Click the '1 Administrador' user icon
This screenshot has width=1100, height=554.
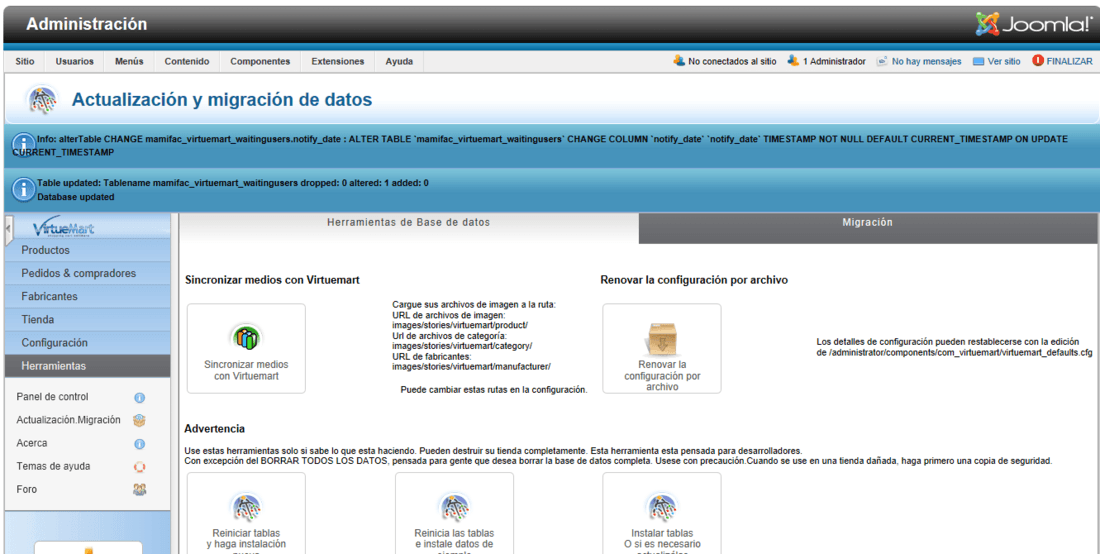click(793, 61)
